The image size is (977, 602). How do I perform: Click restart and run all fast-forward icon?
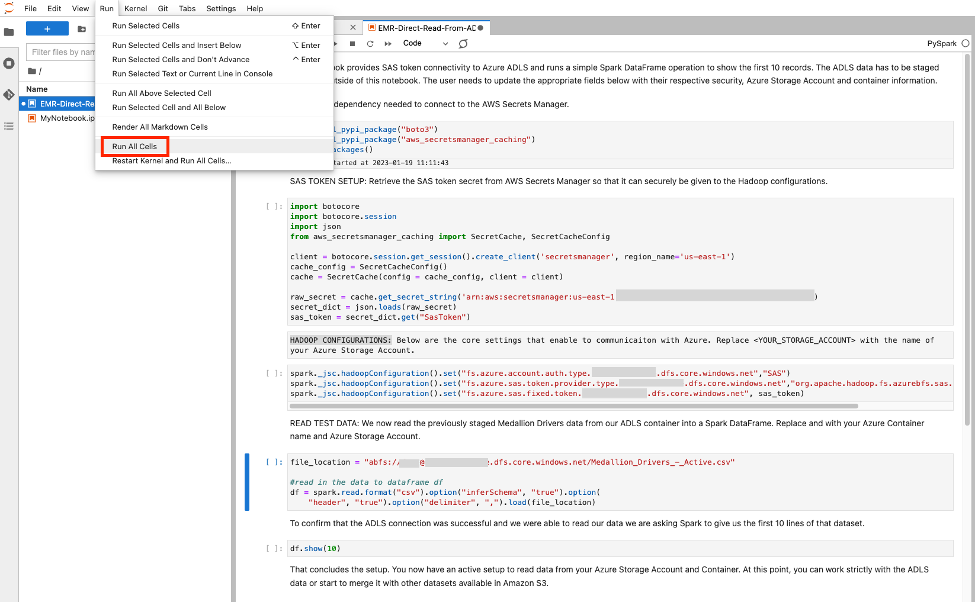pyautogui.click(x=387, y=44)
